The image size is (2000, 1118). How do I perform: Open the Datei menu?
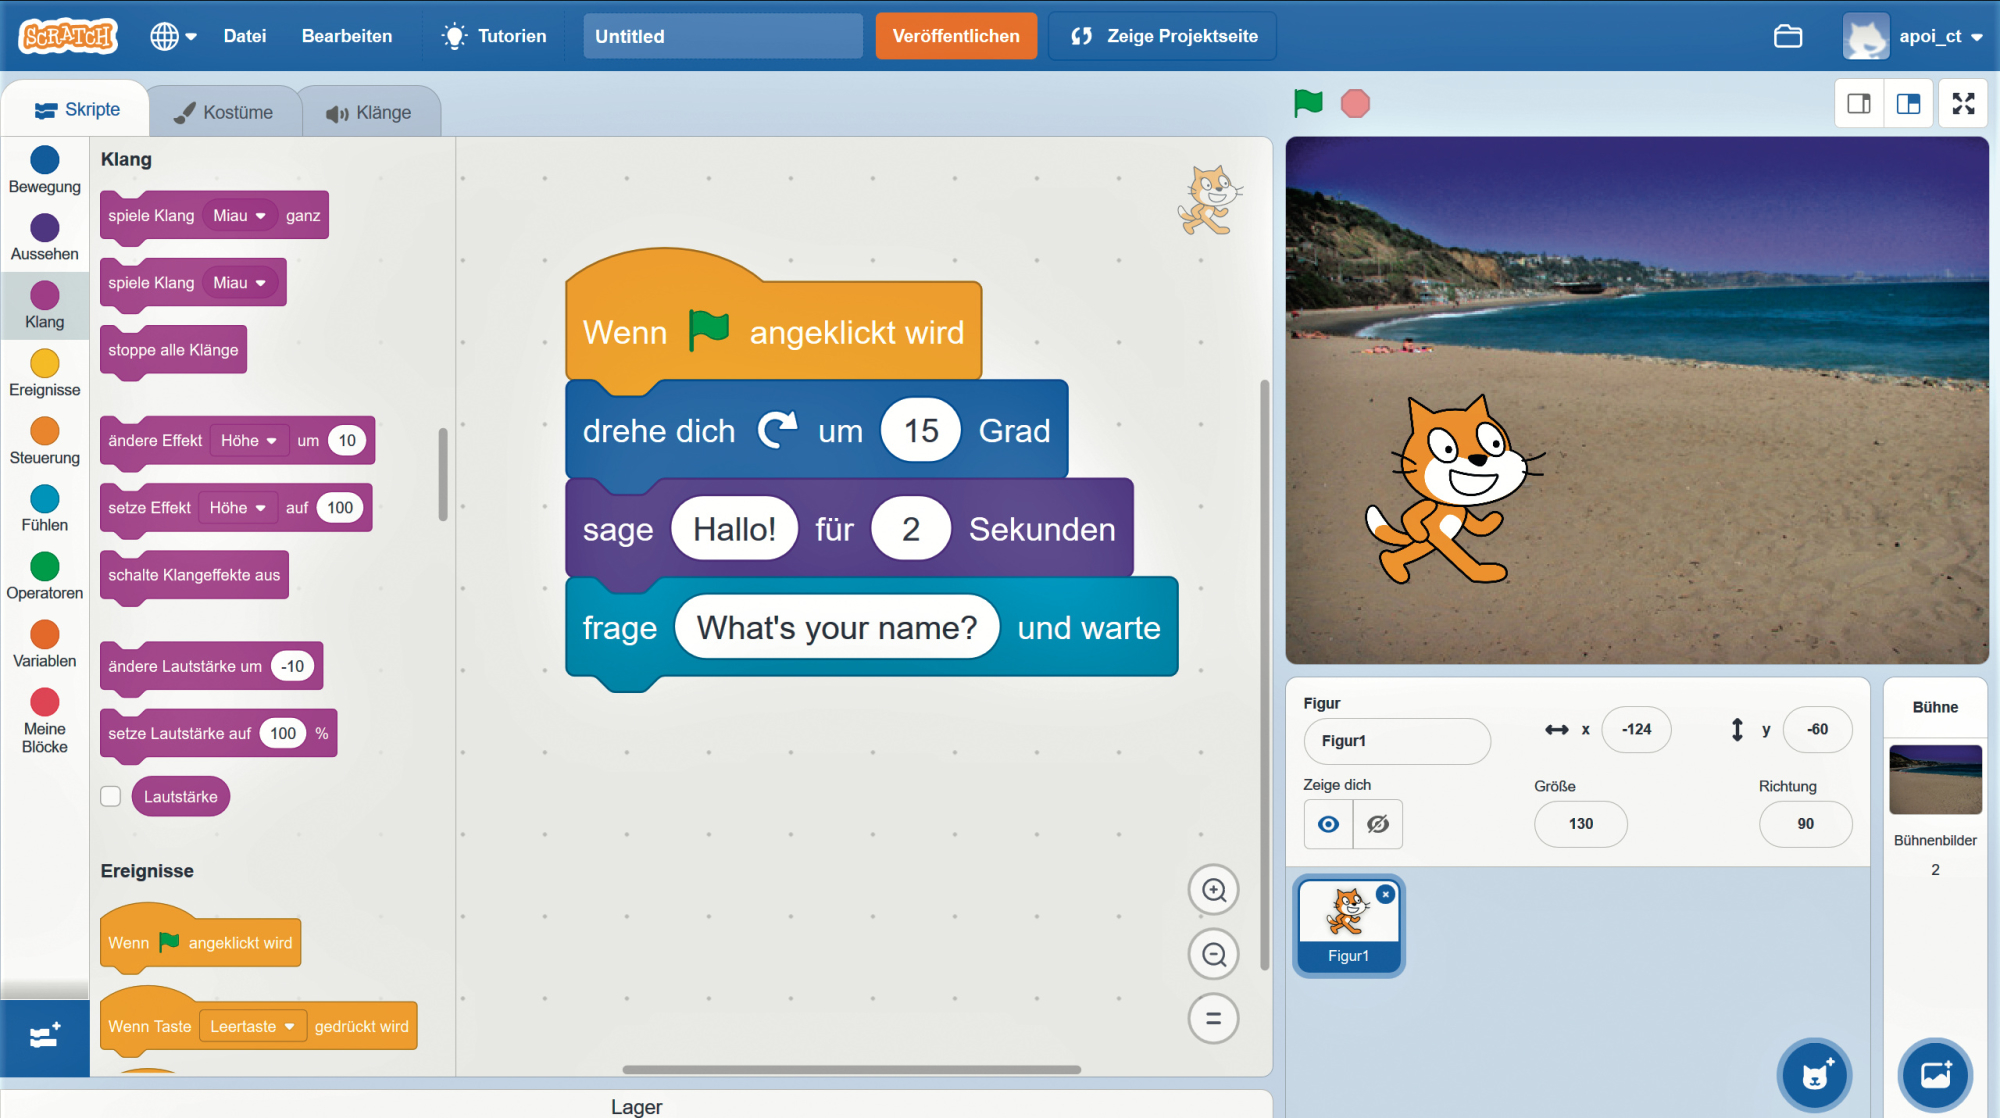[244, 36]
